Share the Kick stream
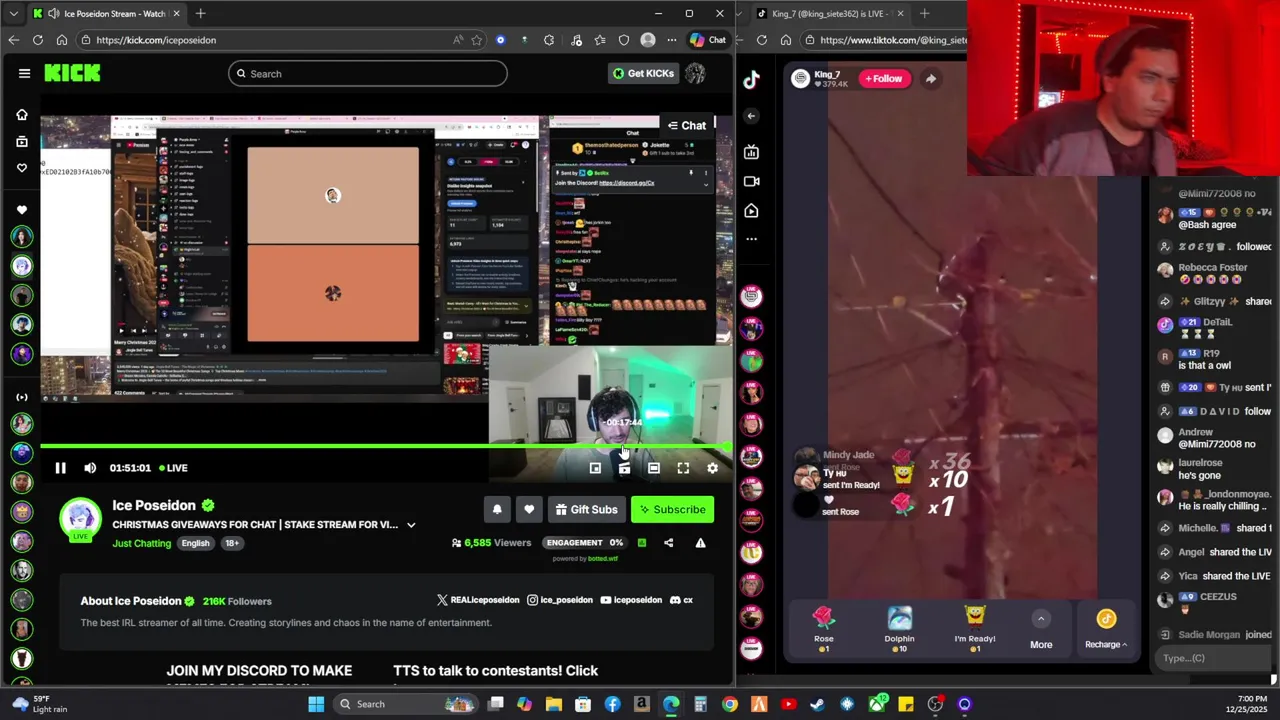Image resolution: width=1280 pixels, height=720 pixels. (669, 543)
